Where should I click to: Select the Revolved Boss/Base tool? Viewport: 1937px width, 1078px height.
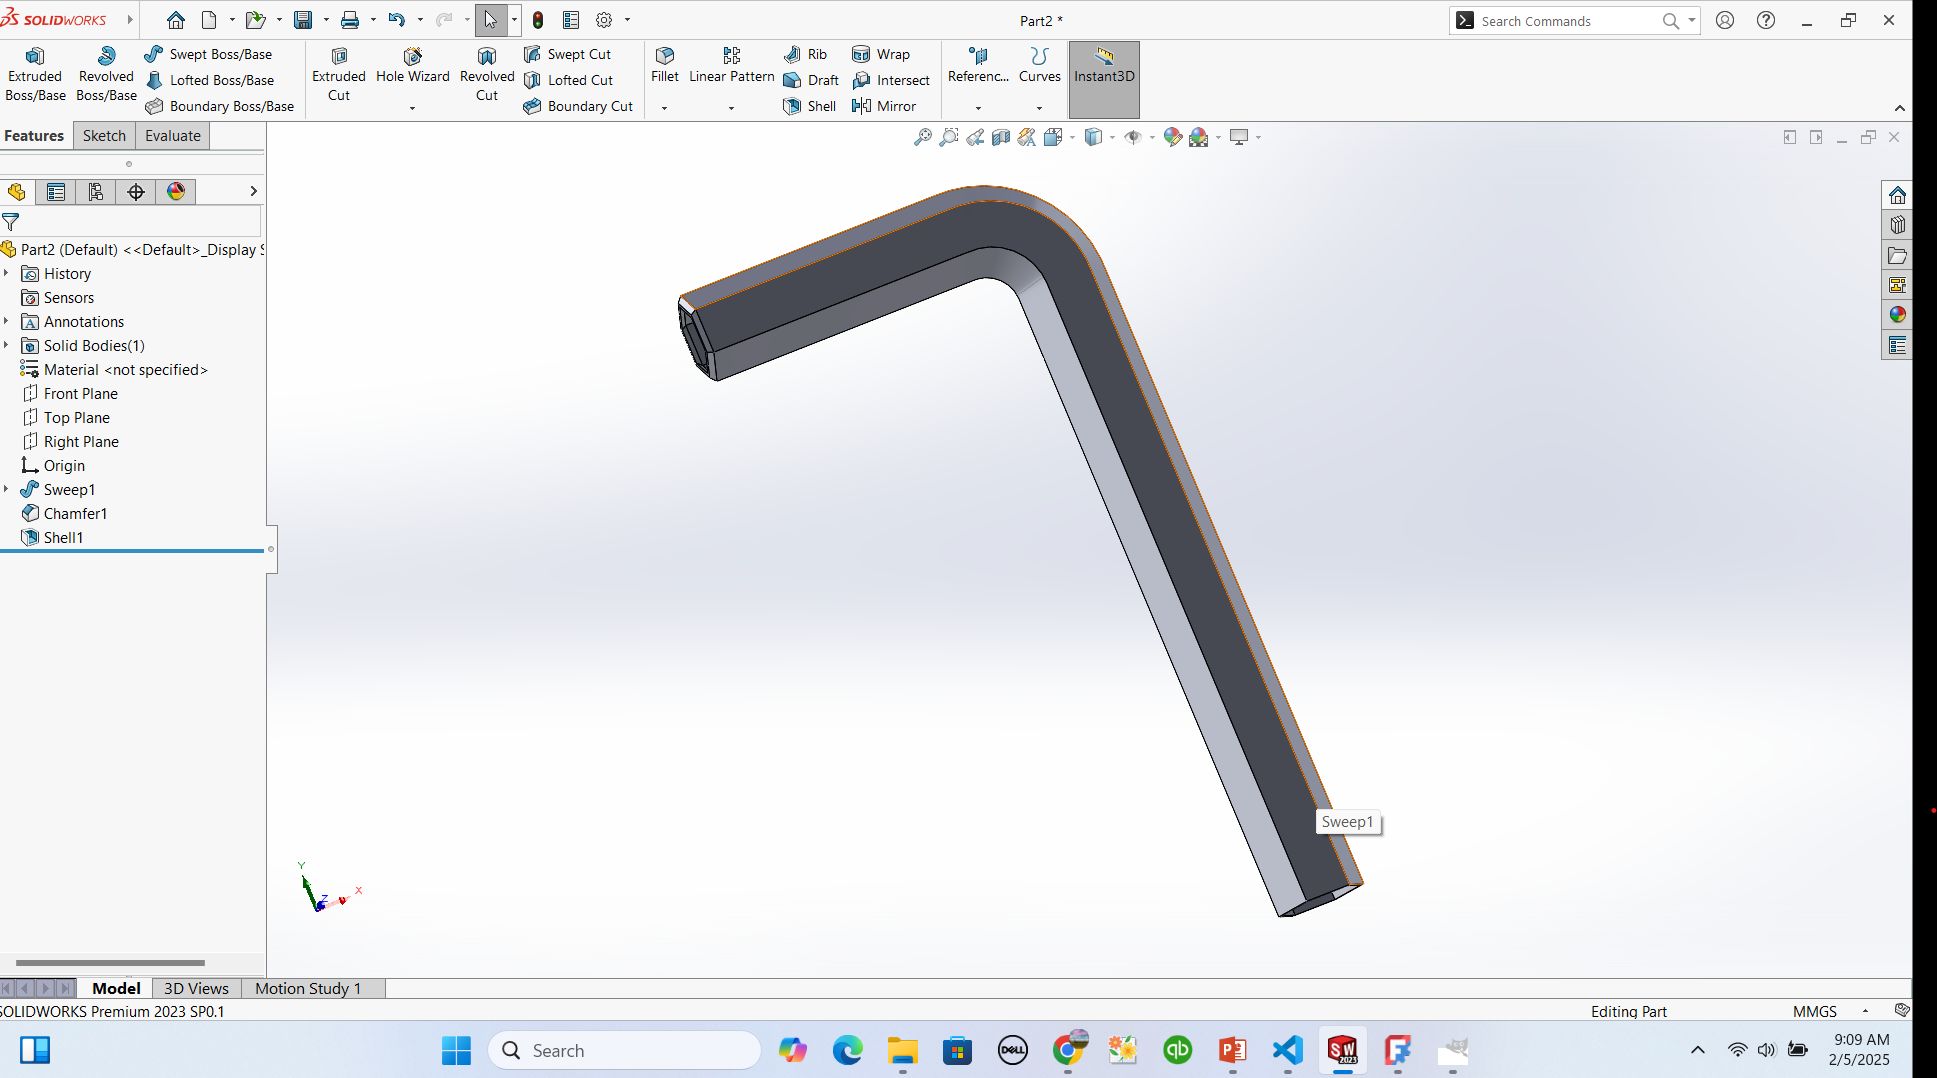(106, 75)
